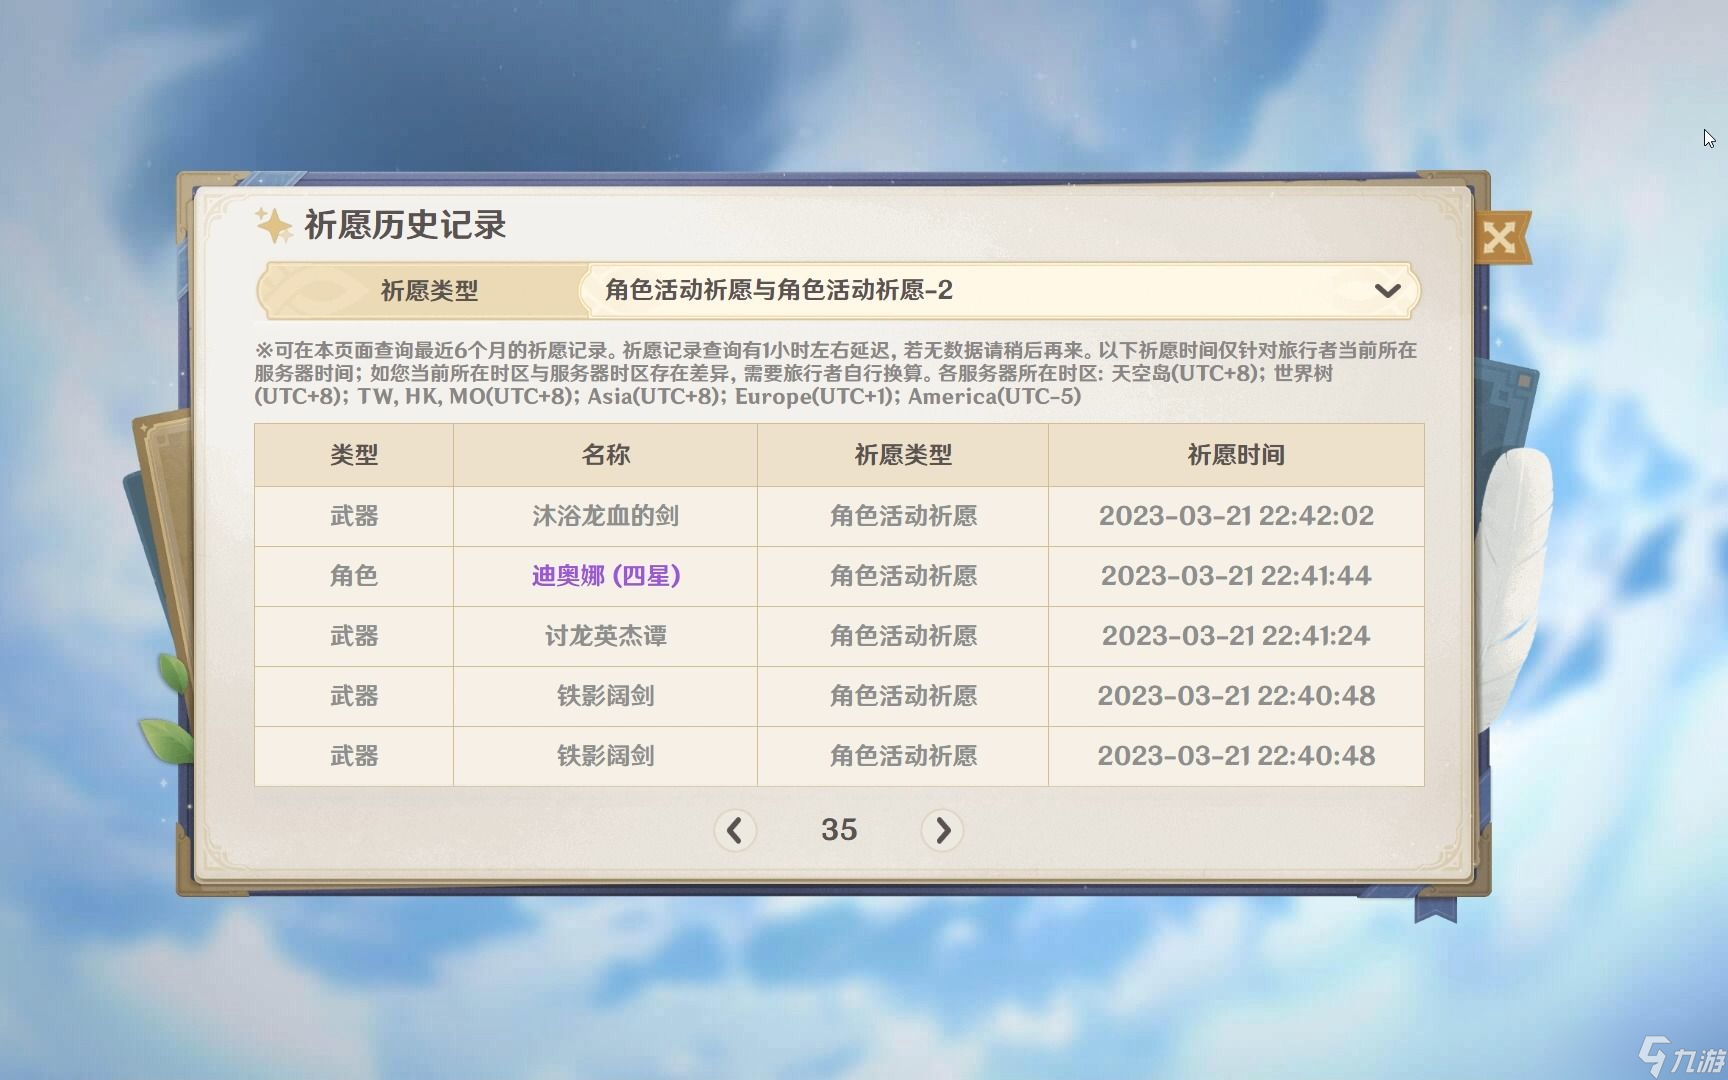Go to the previous page of records

point(735,830)
